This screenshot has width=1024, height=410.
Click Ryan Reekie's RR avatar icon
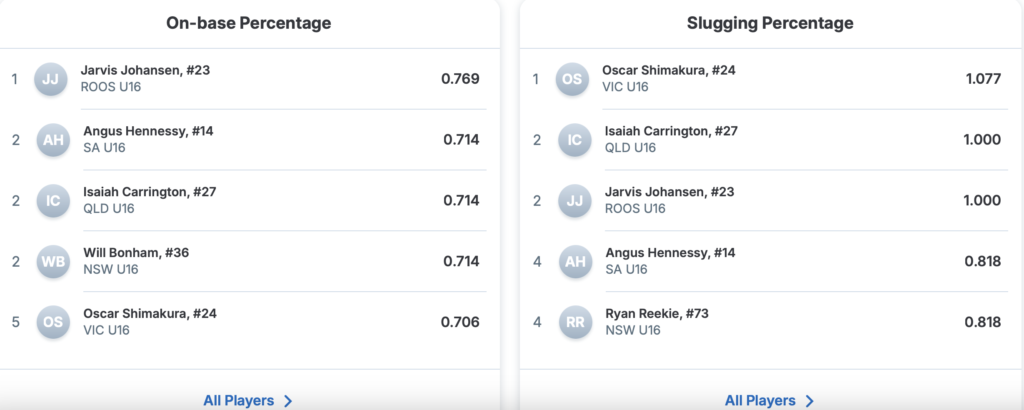[575, 322]
